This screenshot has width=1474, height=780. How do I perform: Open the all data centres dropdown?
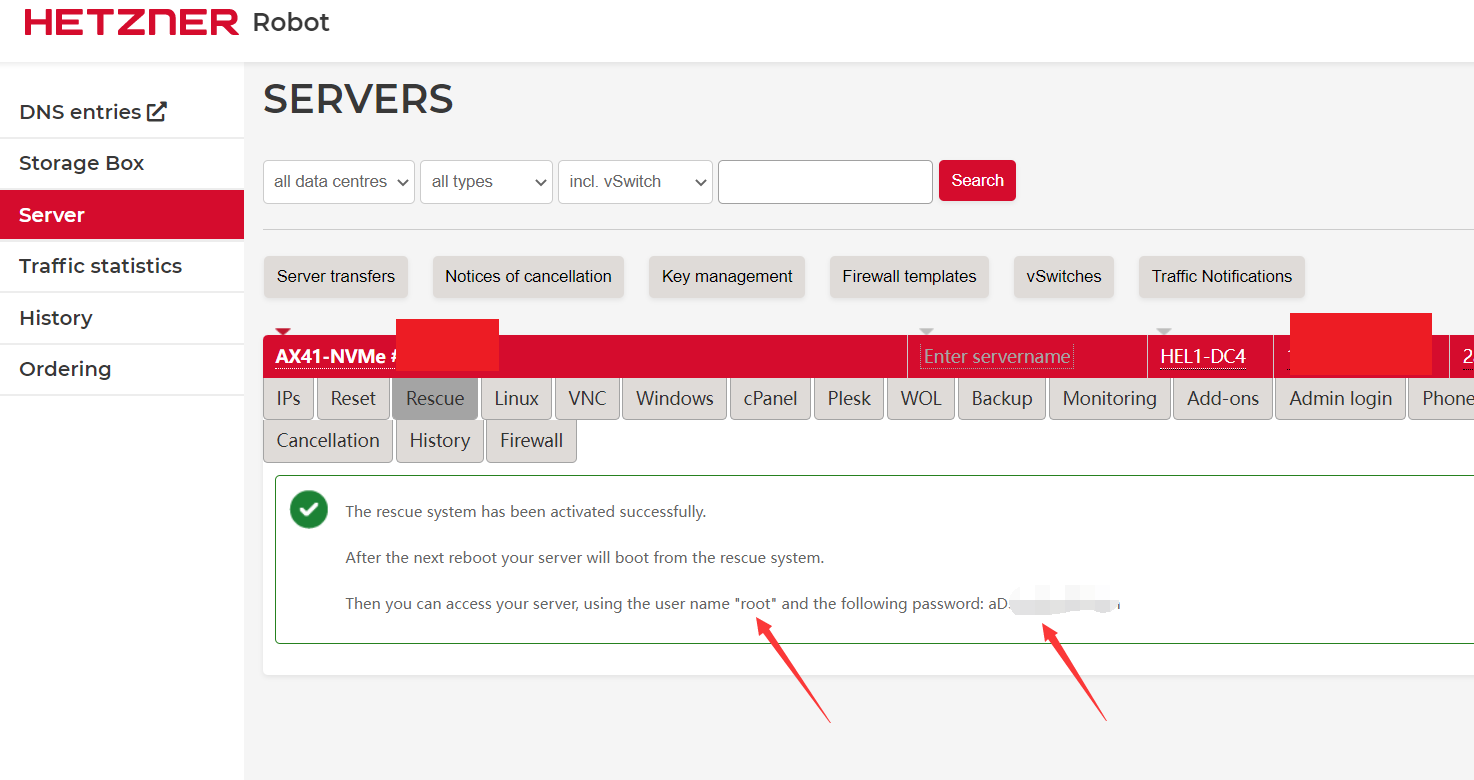point(339,182)
